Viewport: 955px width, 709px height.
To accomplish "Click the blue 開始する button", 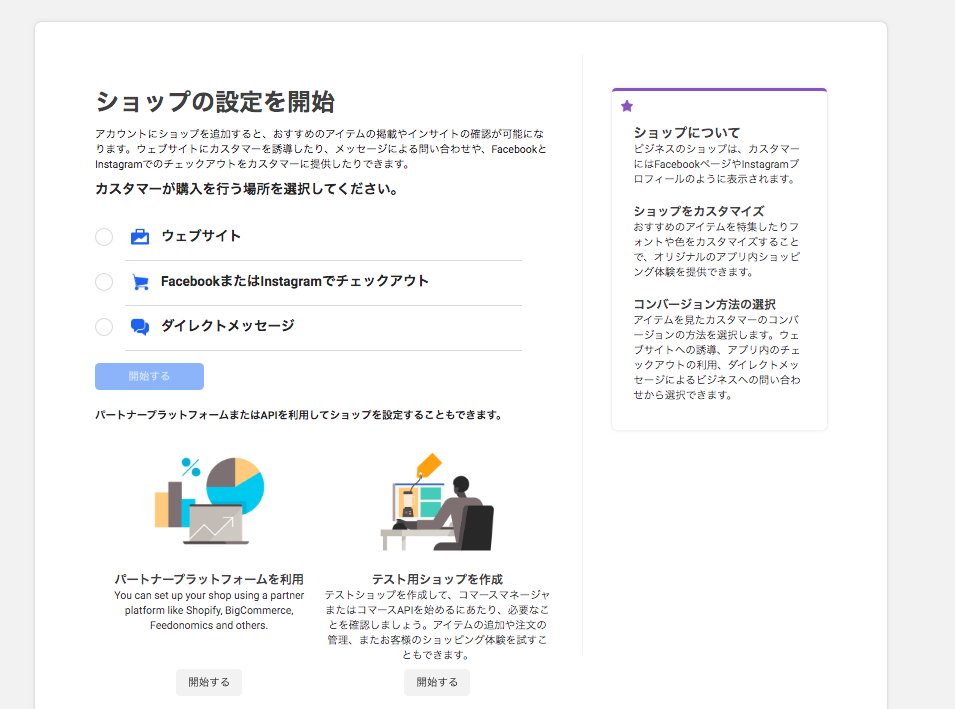I will point(149,376).
